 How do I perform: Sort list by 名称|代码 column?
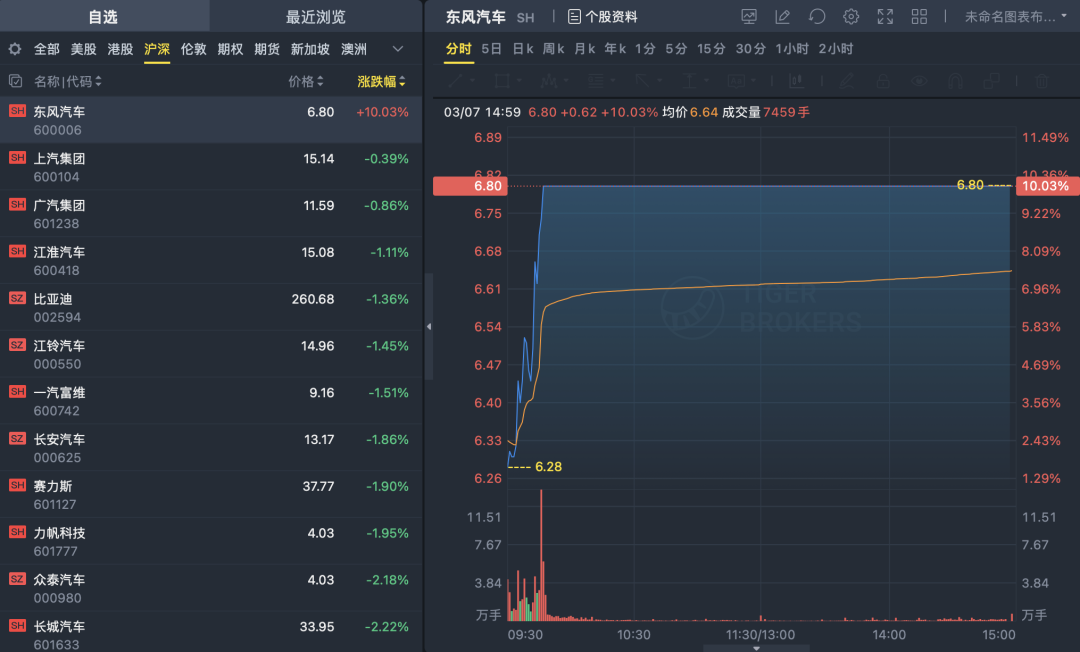pos(68,81)
